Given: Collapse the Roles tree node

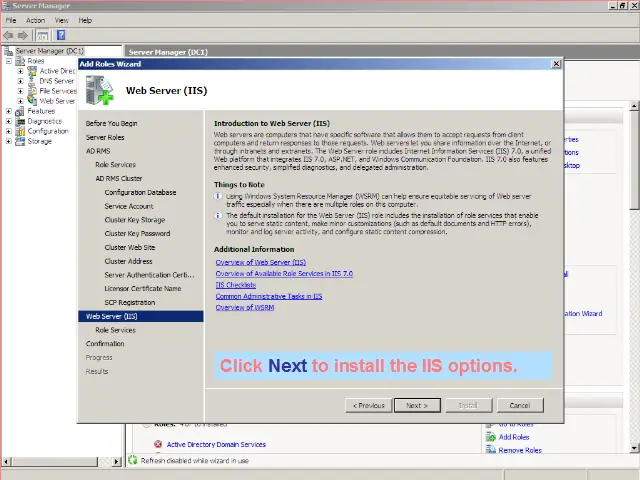Looking at the screenshot, I should pyautogui.click(x=9, y=61).
